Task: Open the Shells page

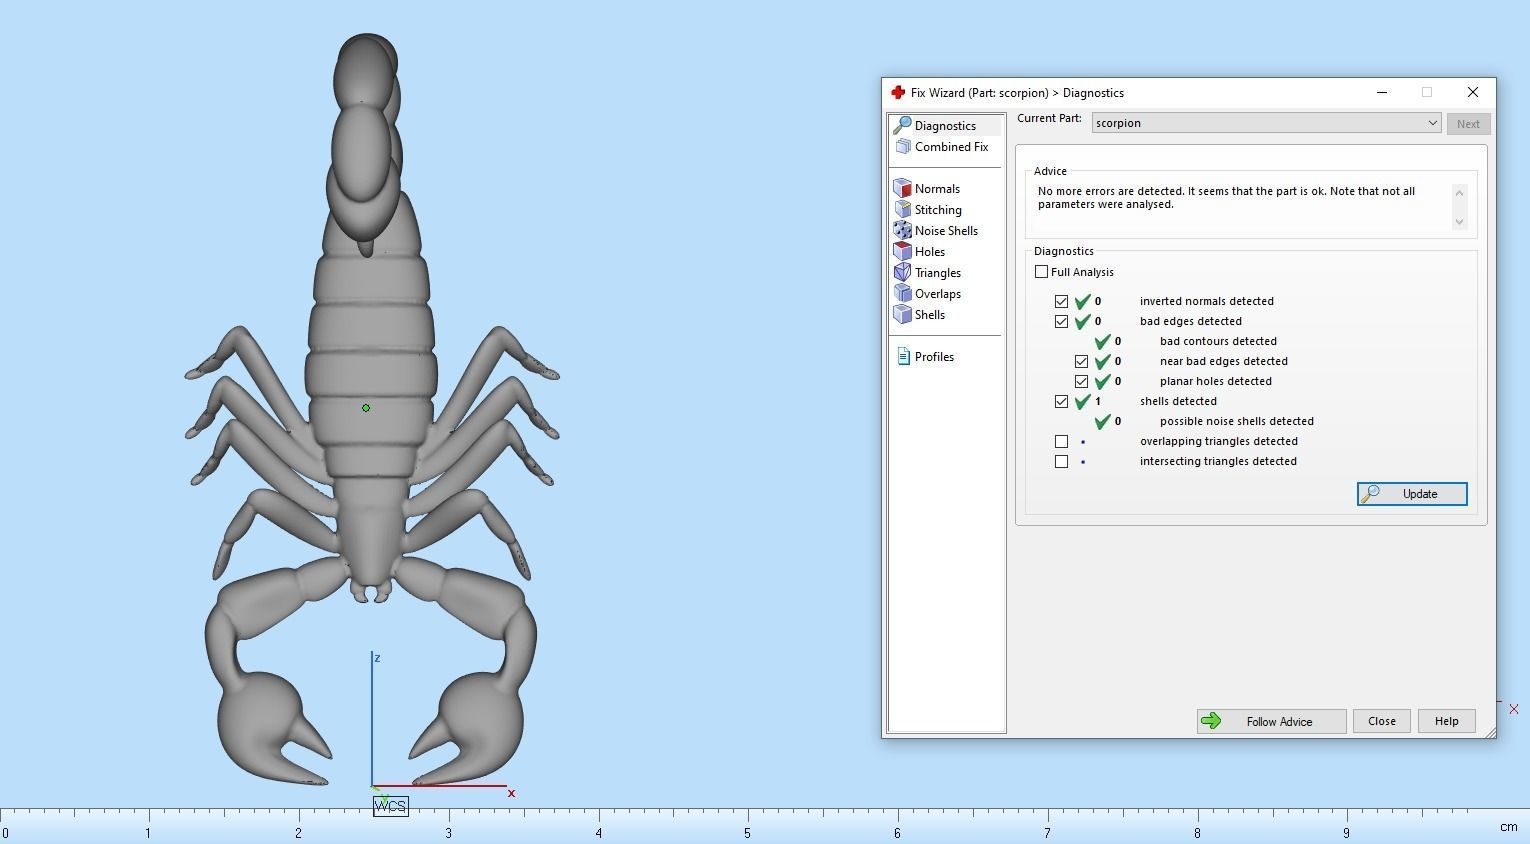Action: pos(930,315)
